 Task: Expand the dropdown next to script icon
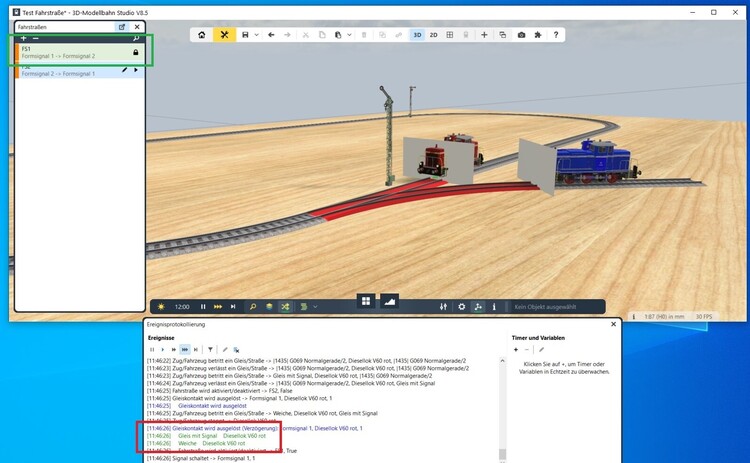[315, 307]
